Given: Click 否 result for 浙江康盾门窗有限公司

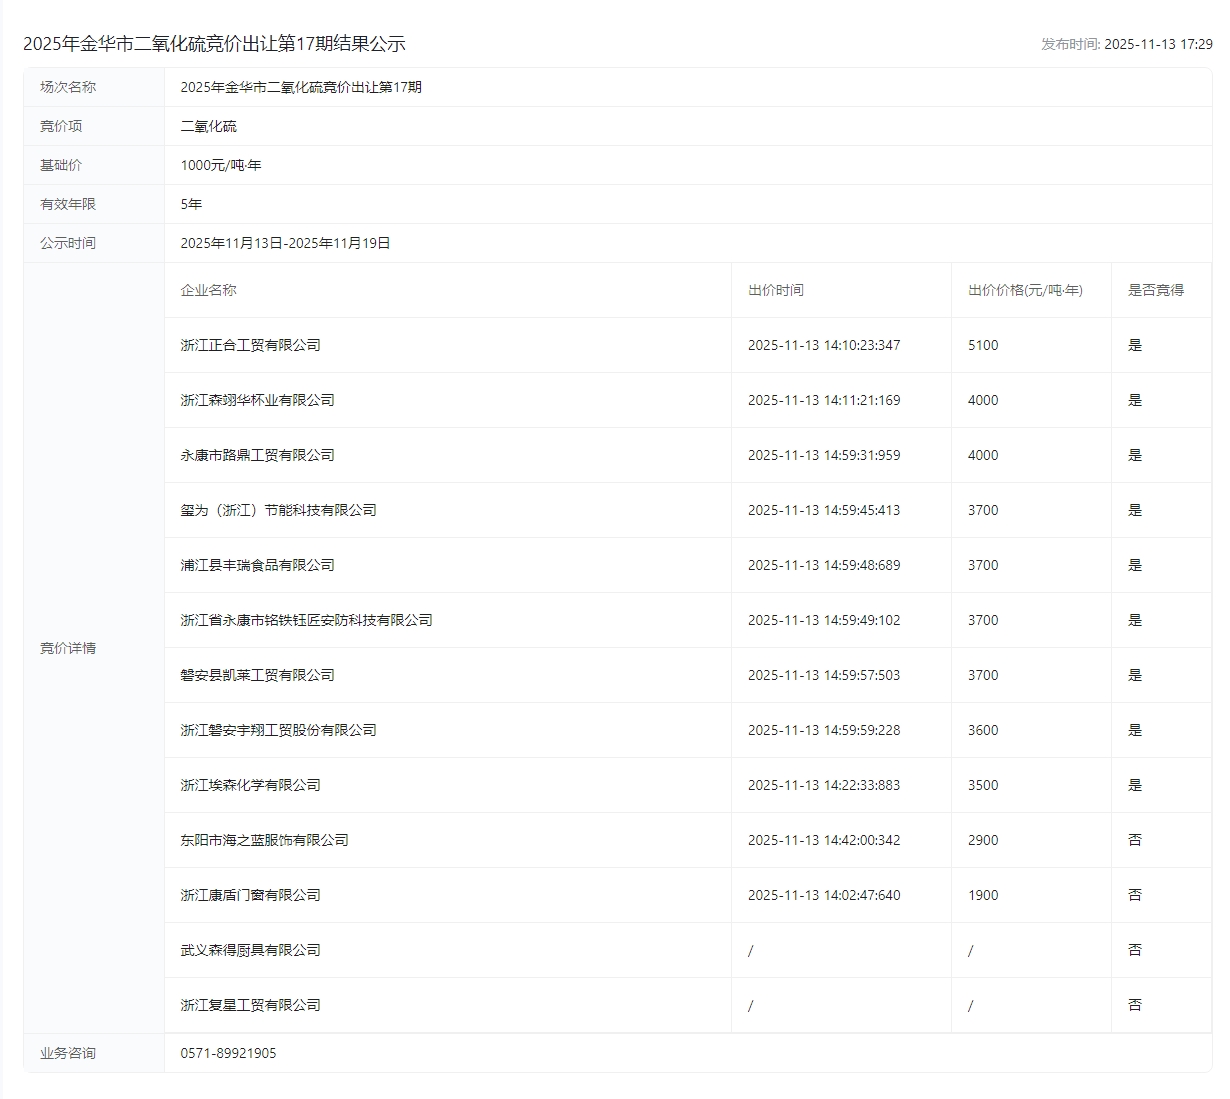Looking at the screenshot, I should click(1134, 895).
